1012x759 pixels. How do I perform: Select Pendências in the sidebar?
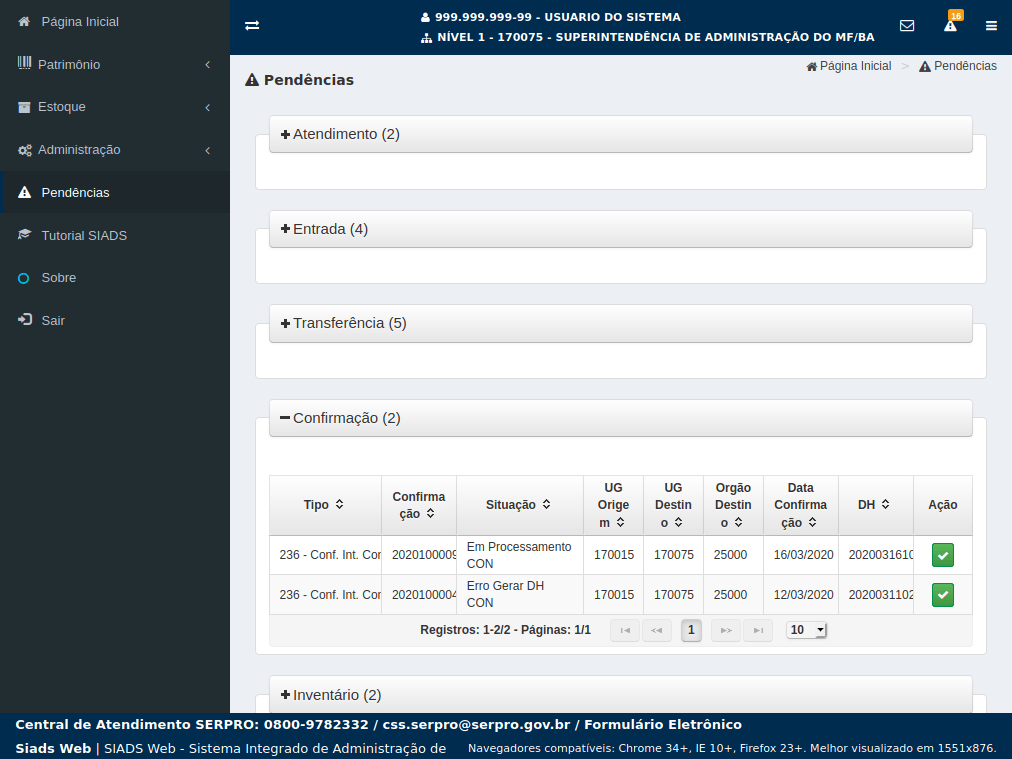click(115, 192)
